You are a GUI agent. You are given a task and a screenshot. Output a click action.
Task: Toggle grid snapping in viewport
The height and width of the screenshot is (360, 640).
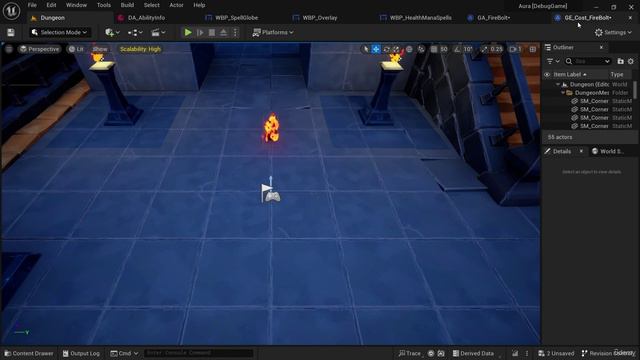pos(434,49)
